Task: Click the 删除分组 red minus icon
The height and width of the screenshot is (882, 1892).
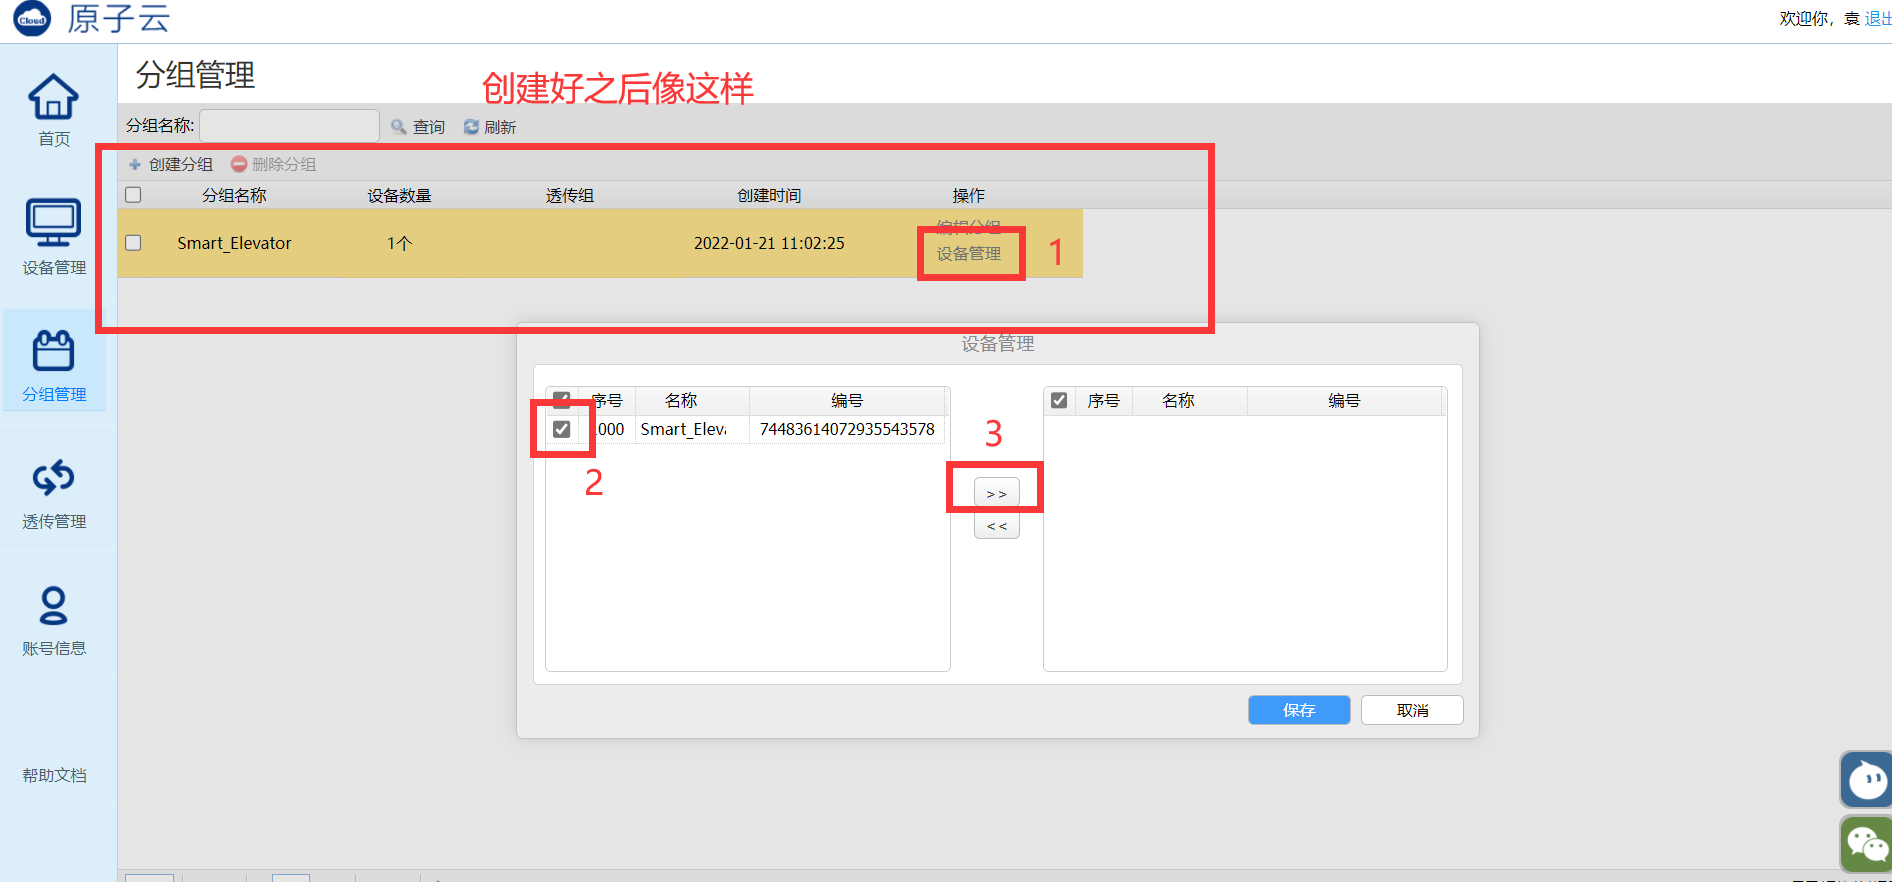Action: tap(239, 164)
